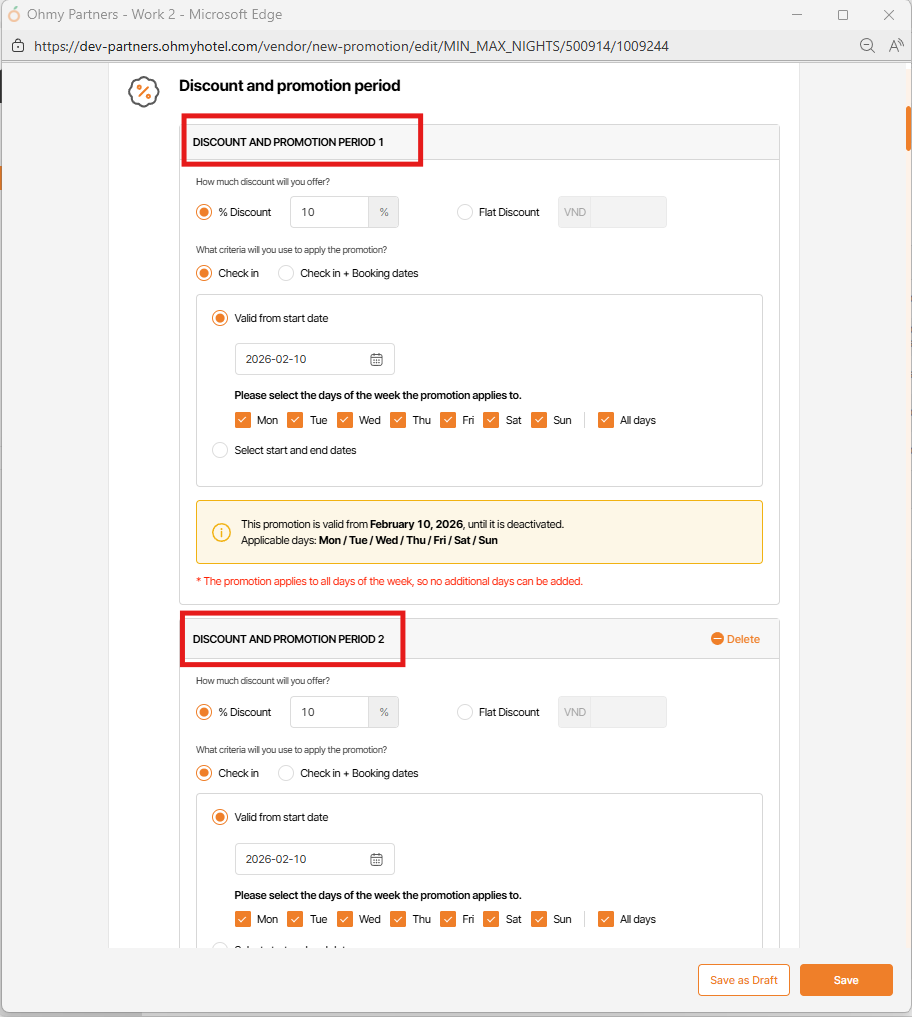This screenshot has height=1017, width=912.
Task: Uncheck Sat in Period 2
Action: point(491,919)
